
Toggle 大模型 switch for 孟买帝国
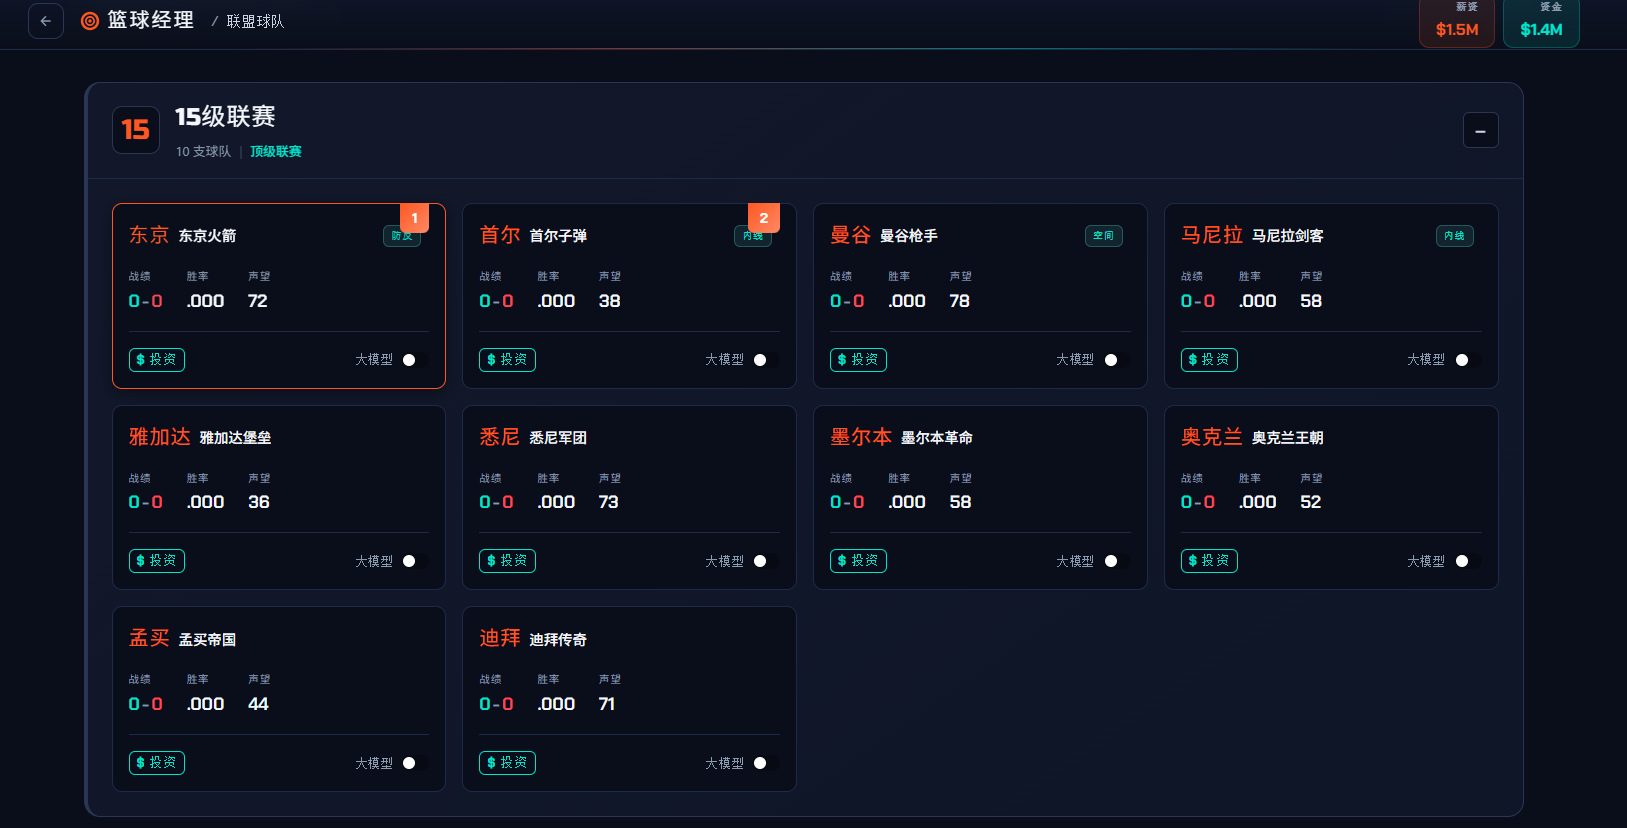(x=415, y=763)
